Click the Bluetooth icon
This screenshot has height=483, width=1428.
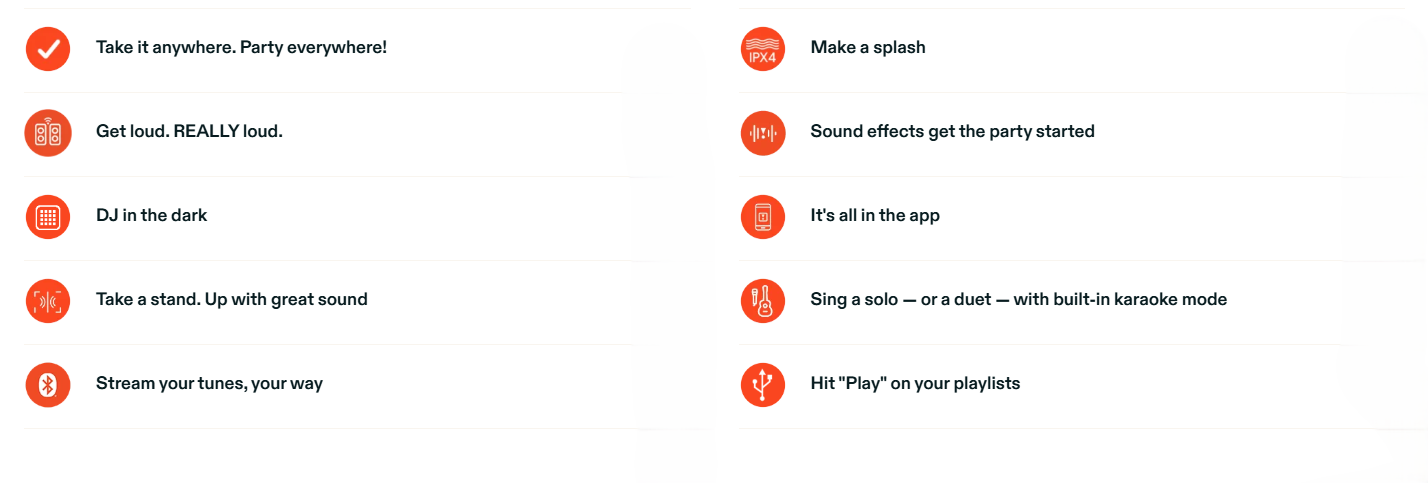click(x=48, y=384)
